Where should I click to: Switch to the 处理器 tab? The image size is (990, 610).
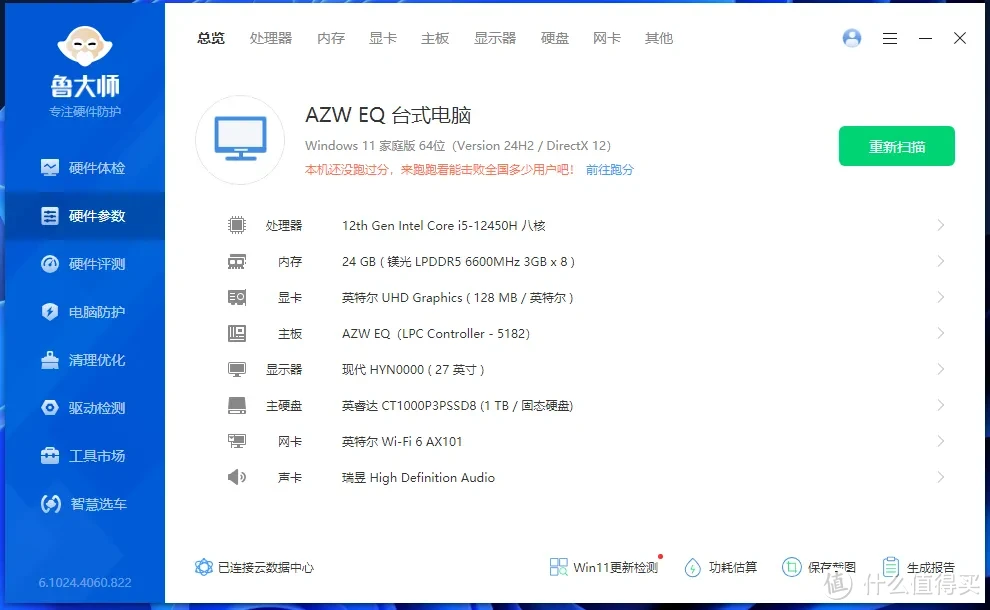tap(271, 39)
